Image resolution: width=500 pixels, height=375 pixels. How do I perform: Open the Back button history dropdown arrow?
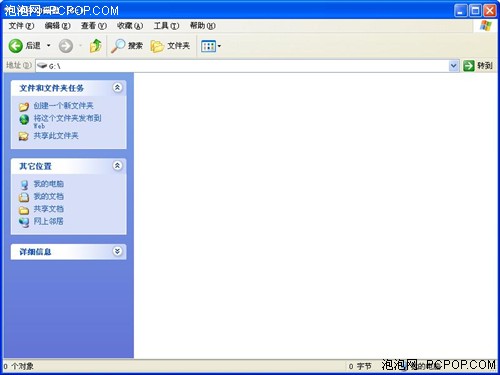[x=48, y=46]
